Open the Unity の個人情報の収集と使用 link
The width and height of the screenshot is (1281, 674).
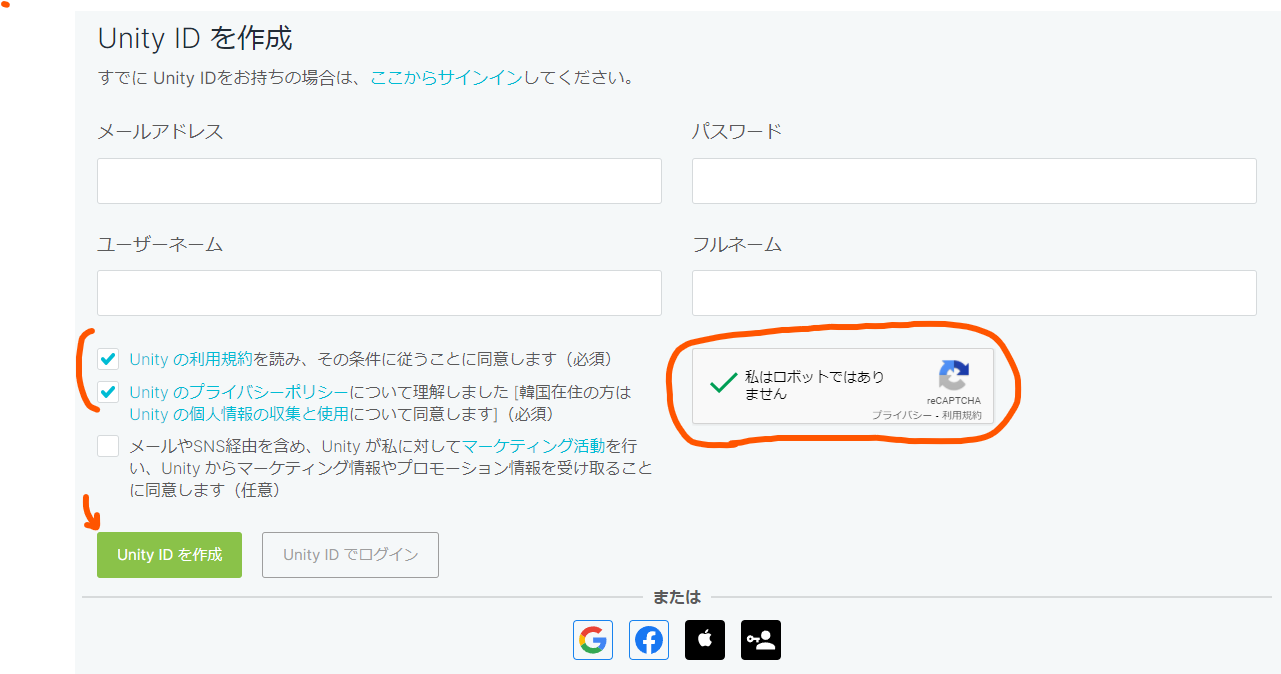(239, 413)
